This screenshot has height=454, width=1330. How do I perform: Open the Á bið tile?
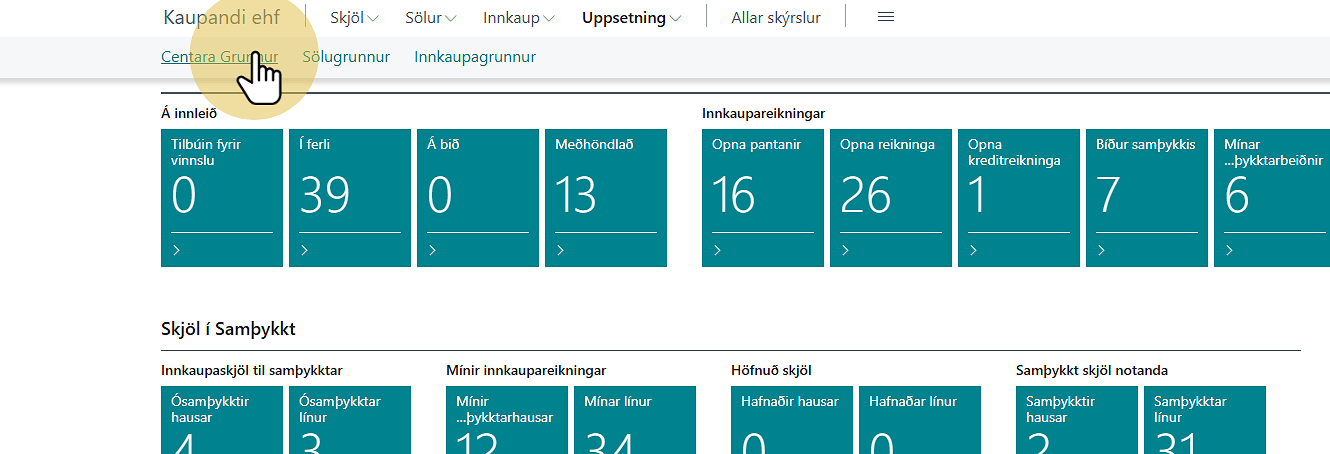click(x=478, y=198)
